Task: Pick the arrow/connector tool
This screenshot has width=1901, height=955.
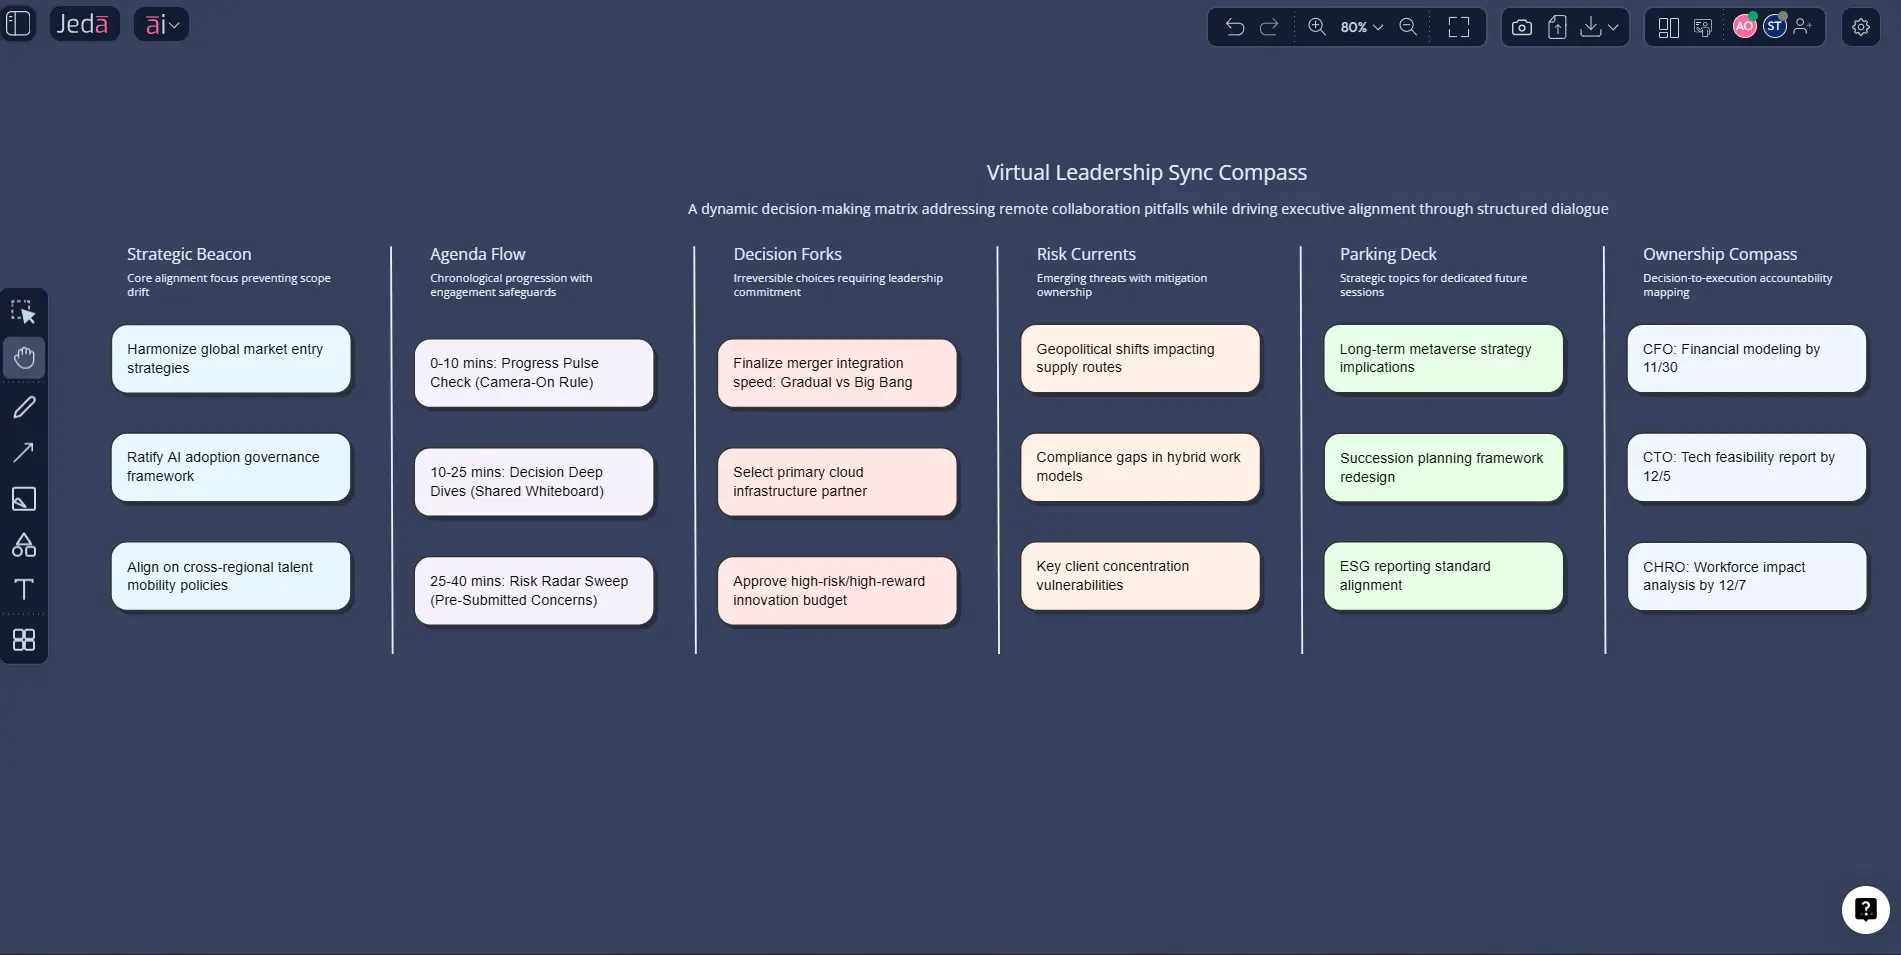Action: [24, 452]
